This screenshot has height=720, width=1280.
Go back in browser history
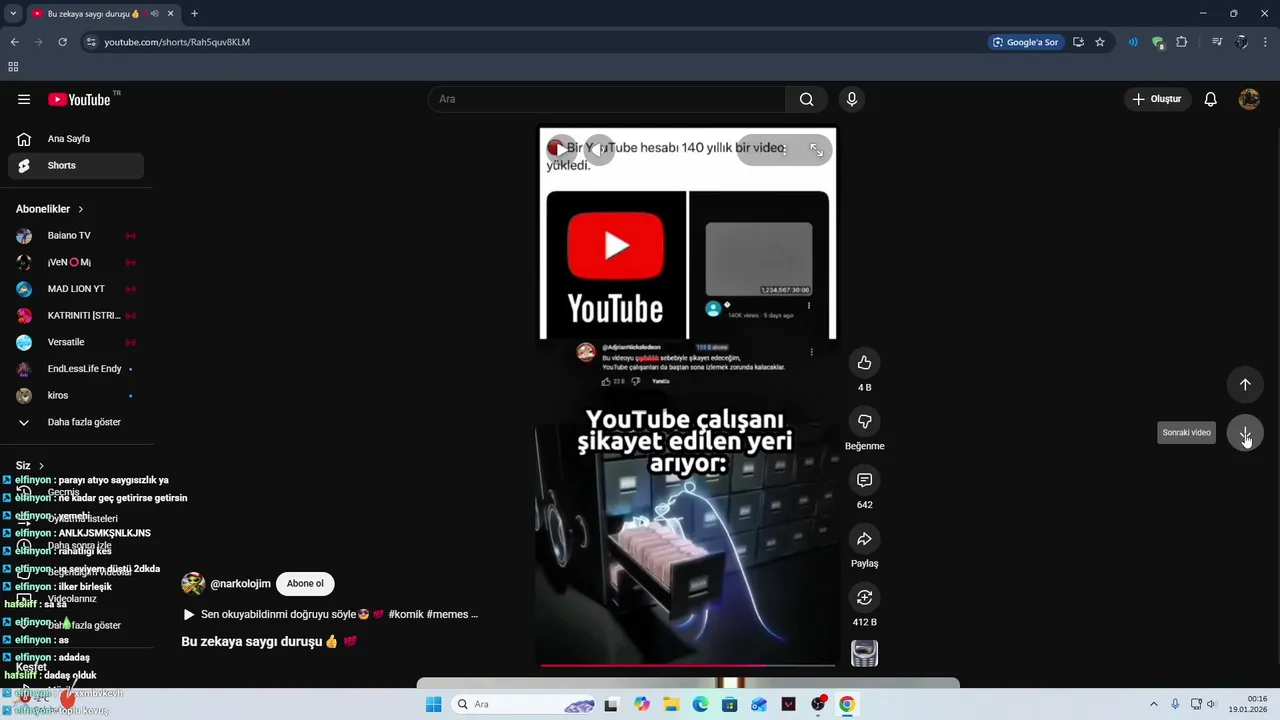click(x=14, y=42)
